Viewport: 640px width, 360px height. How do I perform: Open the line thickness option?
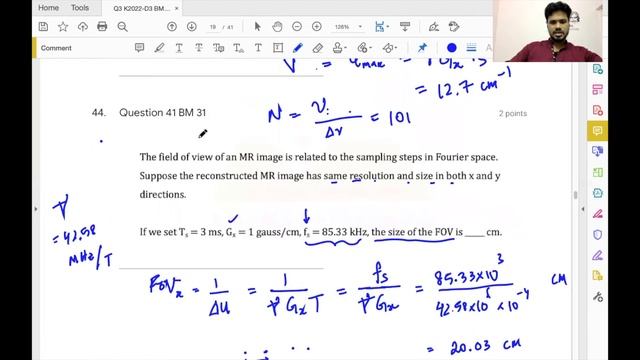[471, 48]
